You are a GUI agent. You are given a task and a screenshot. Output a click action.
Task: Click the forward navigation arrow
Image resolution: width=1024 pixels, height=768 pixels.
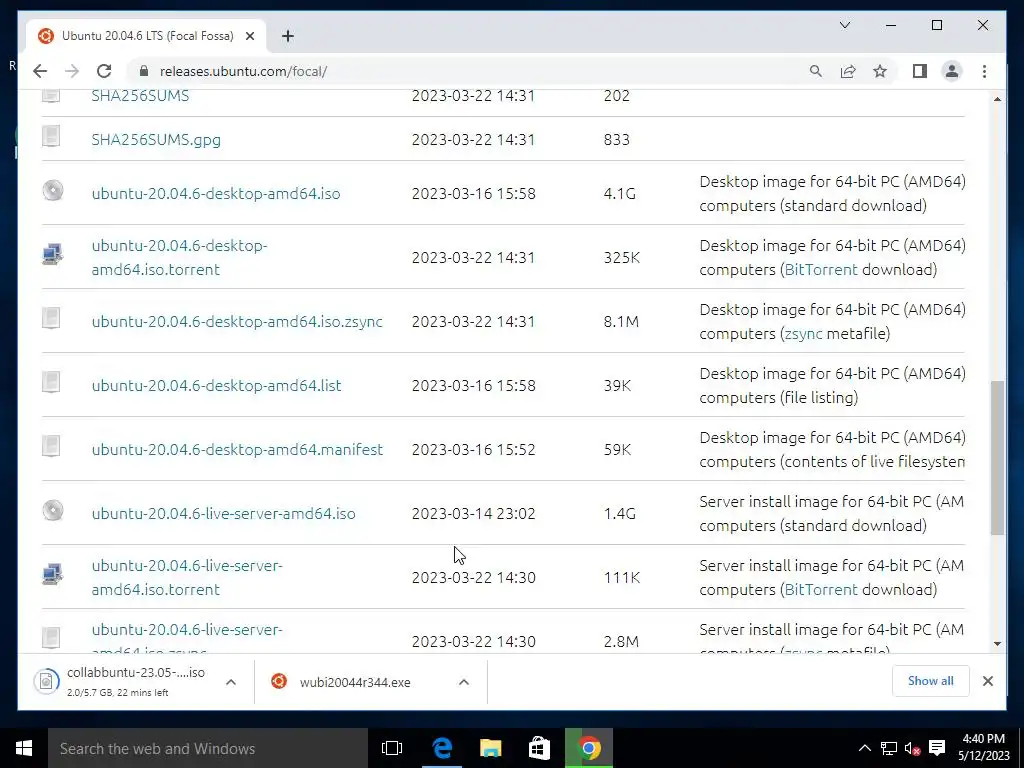72,71
